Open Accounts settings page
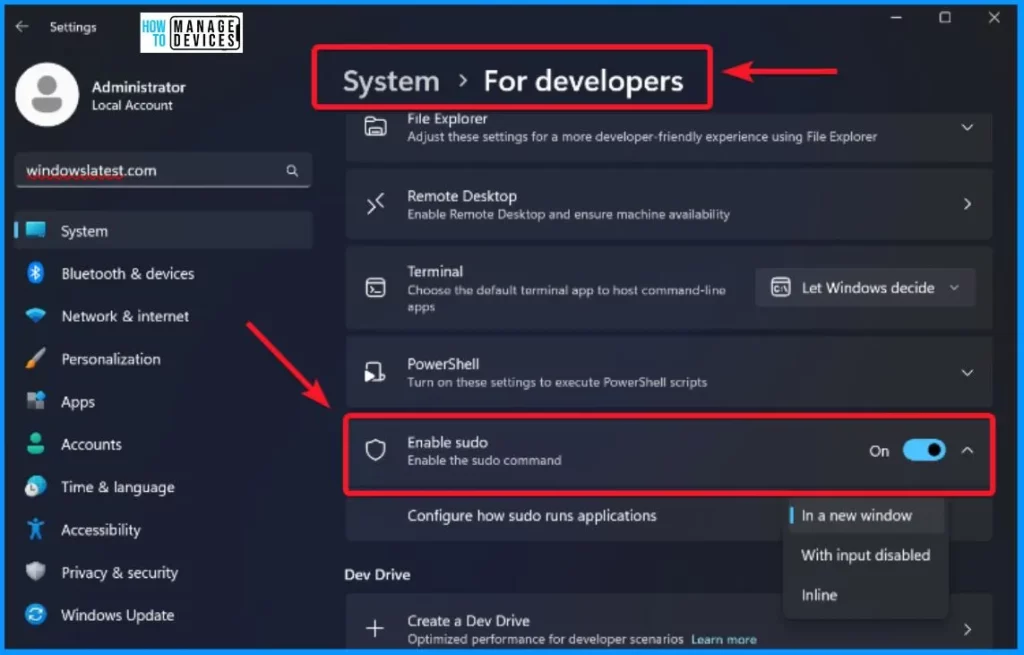 click(163, 444)
